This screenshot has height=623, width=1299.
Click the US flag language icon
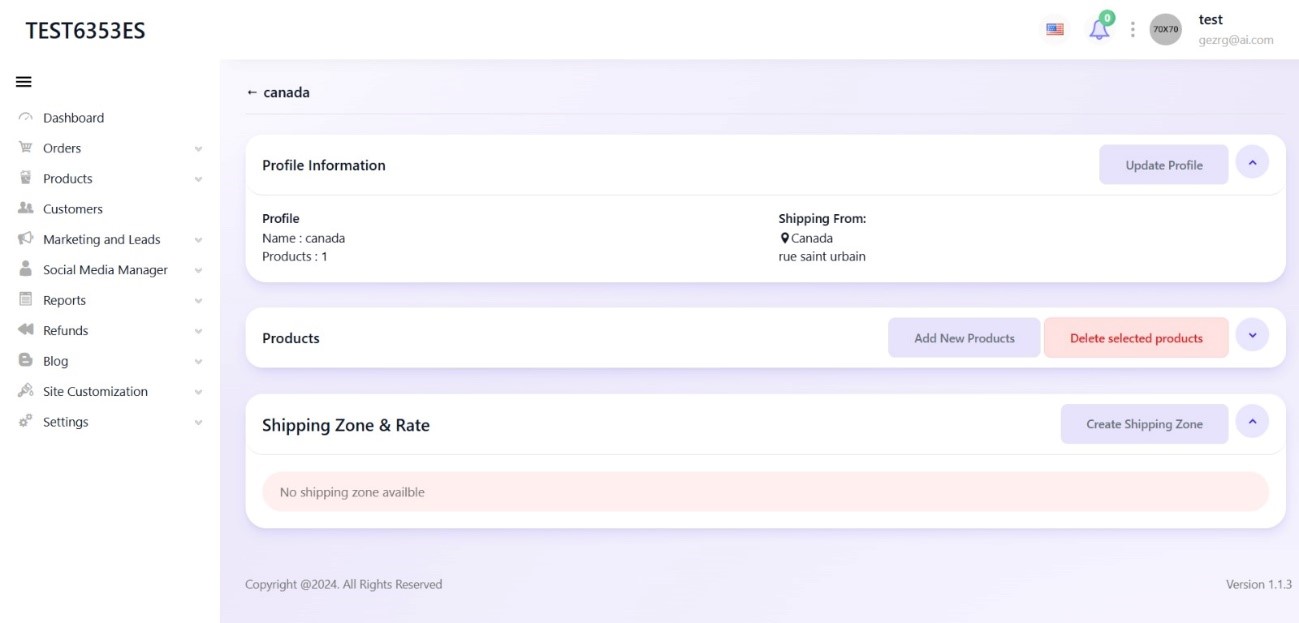tap(1055, 29)
